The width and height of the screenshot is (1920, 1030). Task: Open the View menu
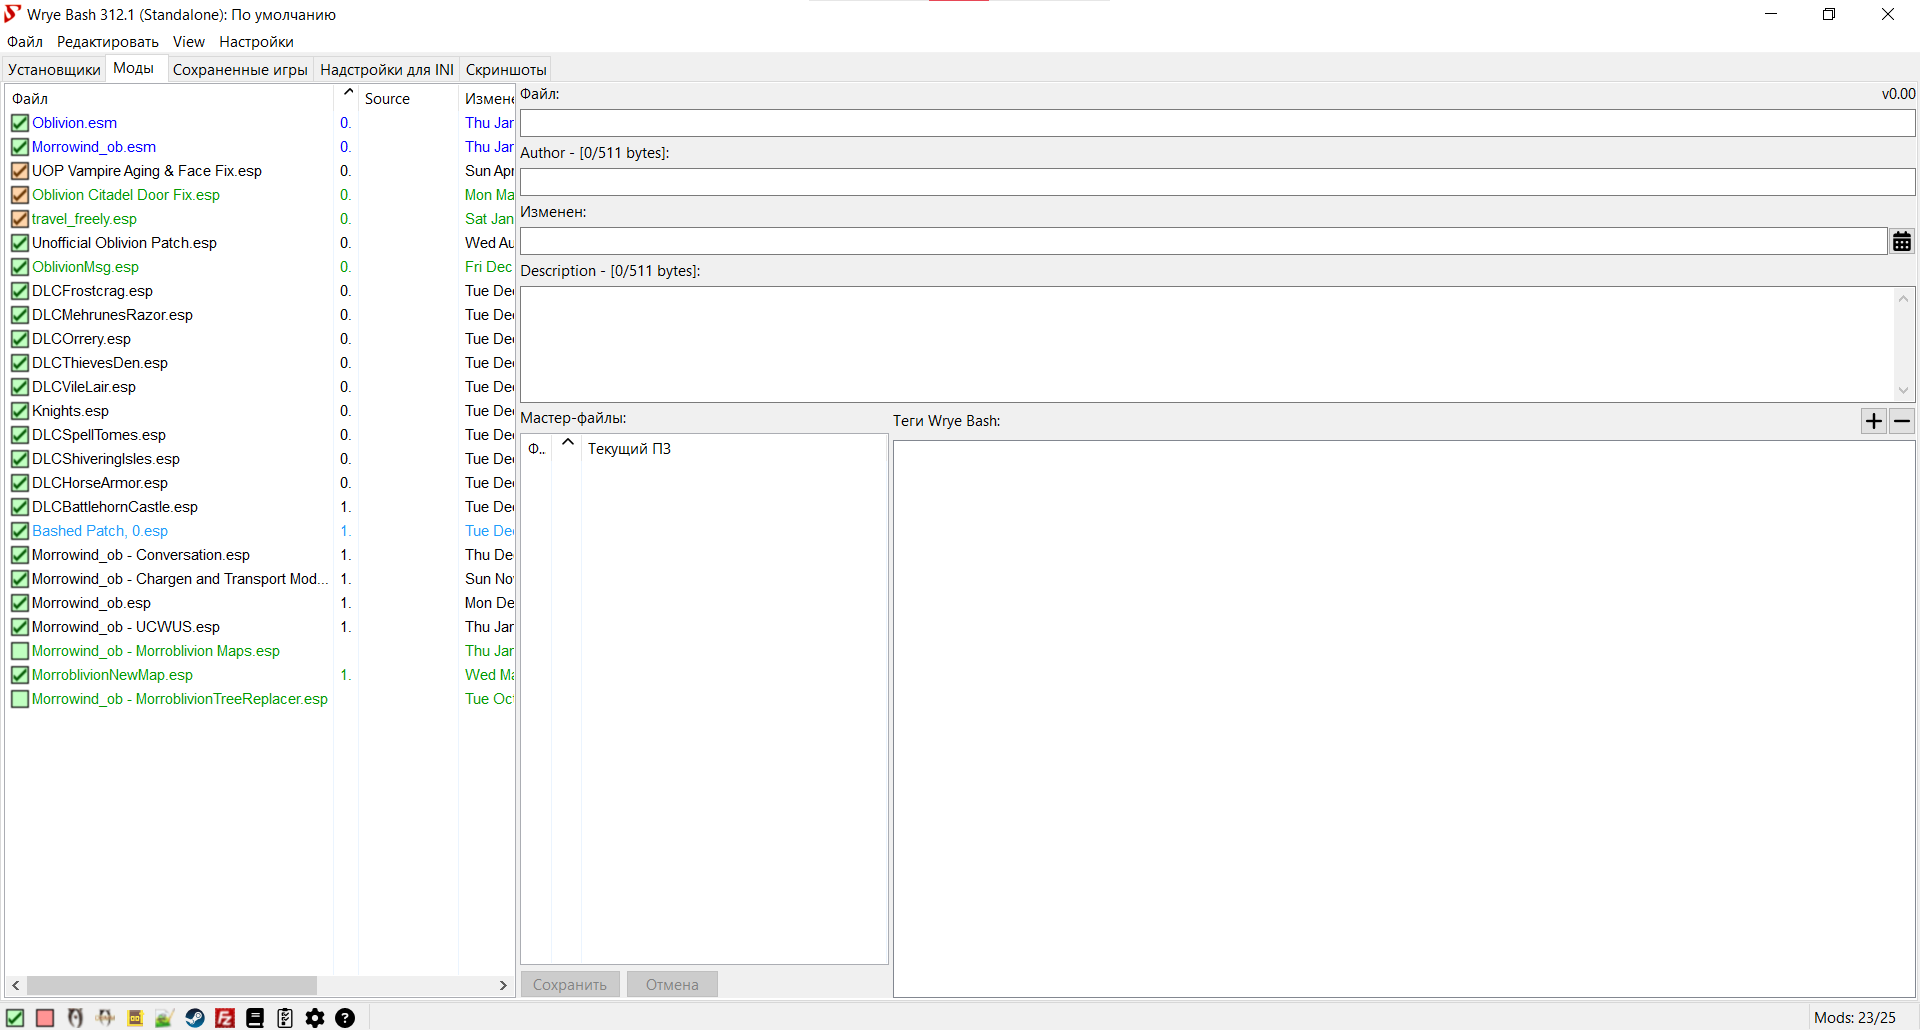pos(189,42)
